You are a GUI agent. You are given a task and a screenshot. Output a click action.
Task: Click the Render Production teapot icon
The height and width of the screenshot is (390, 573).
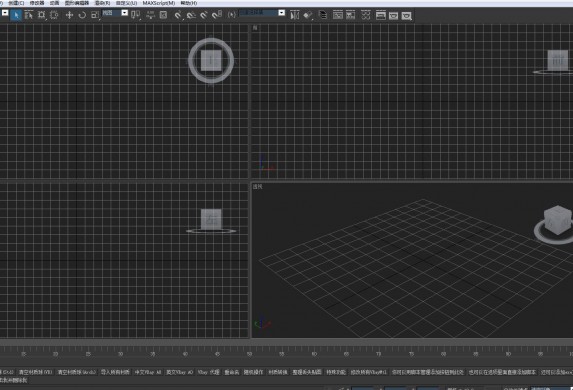[407, 15]
